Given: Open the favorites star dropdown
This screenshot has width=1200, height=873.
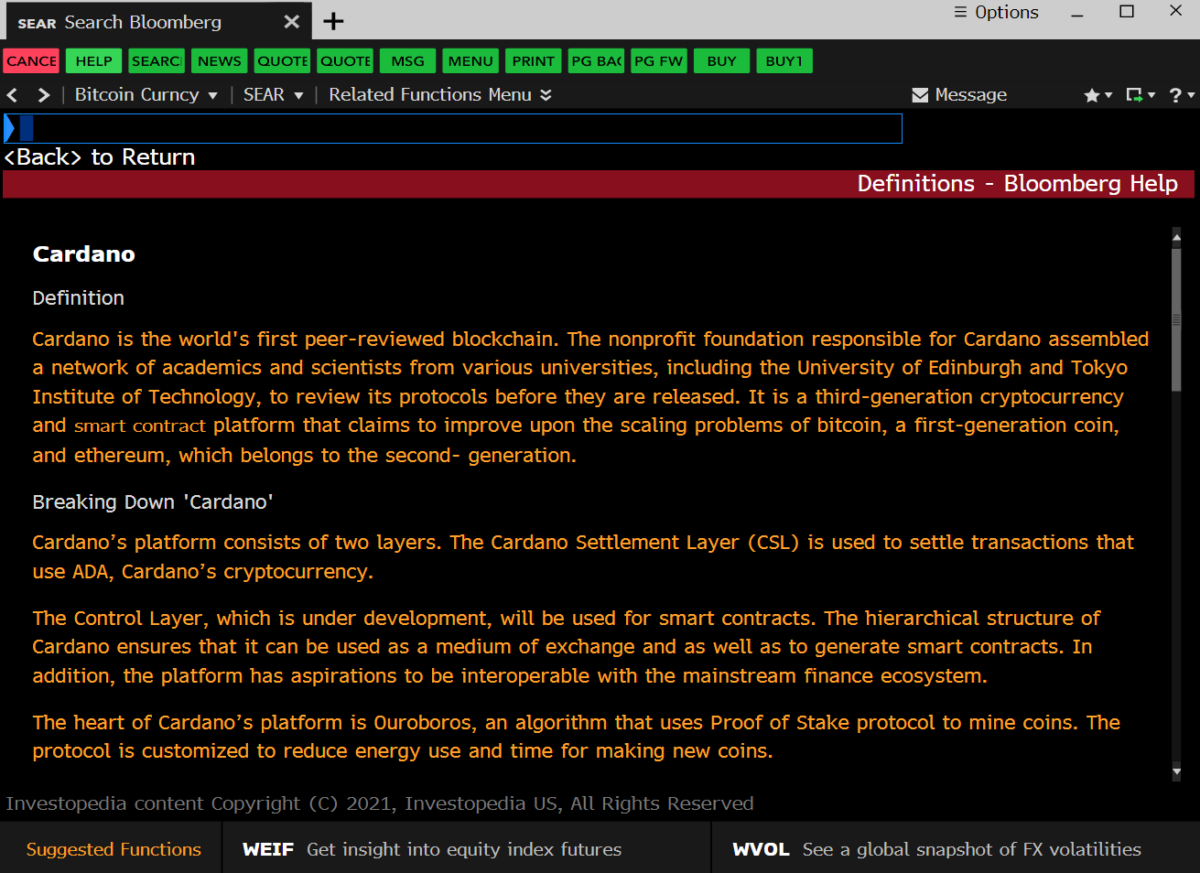Looking at the screenshot, I should pyautogui.click(x=1097, y=95).
